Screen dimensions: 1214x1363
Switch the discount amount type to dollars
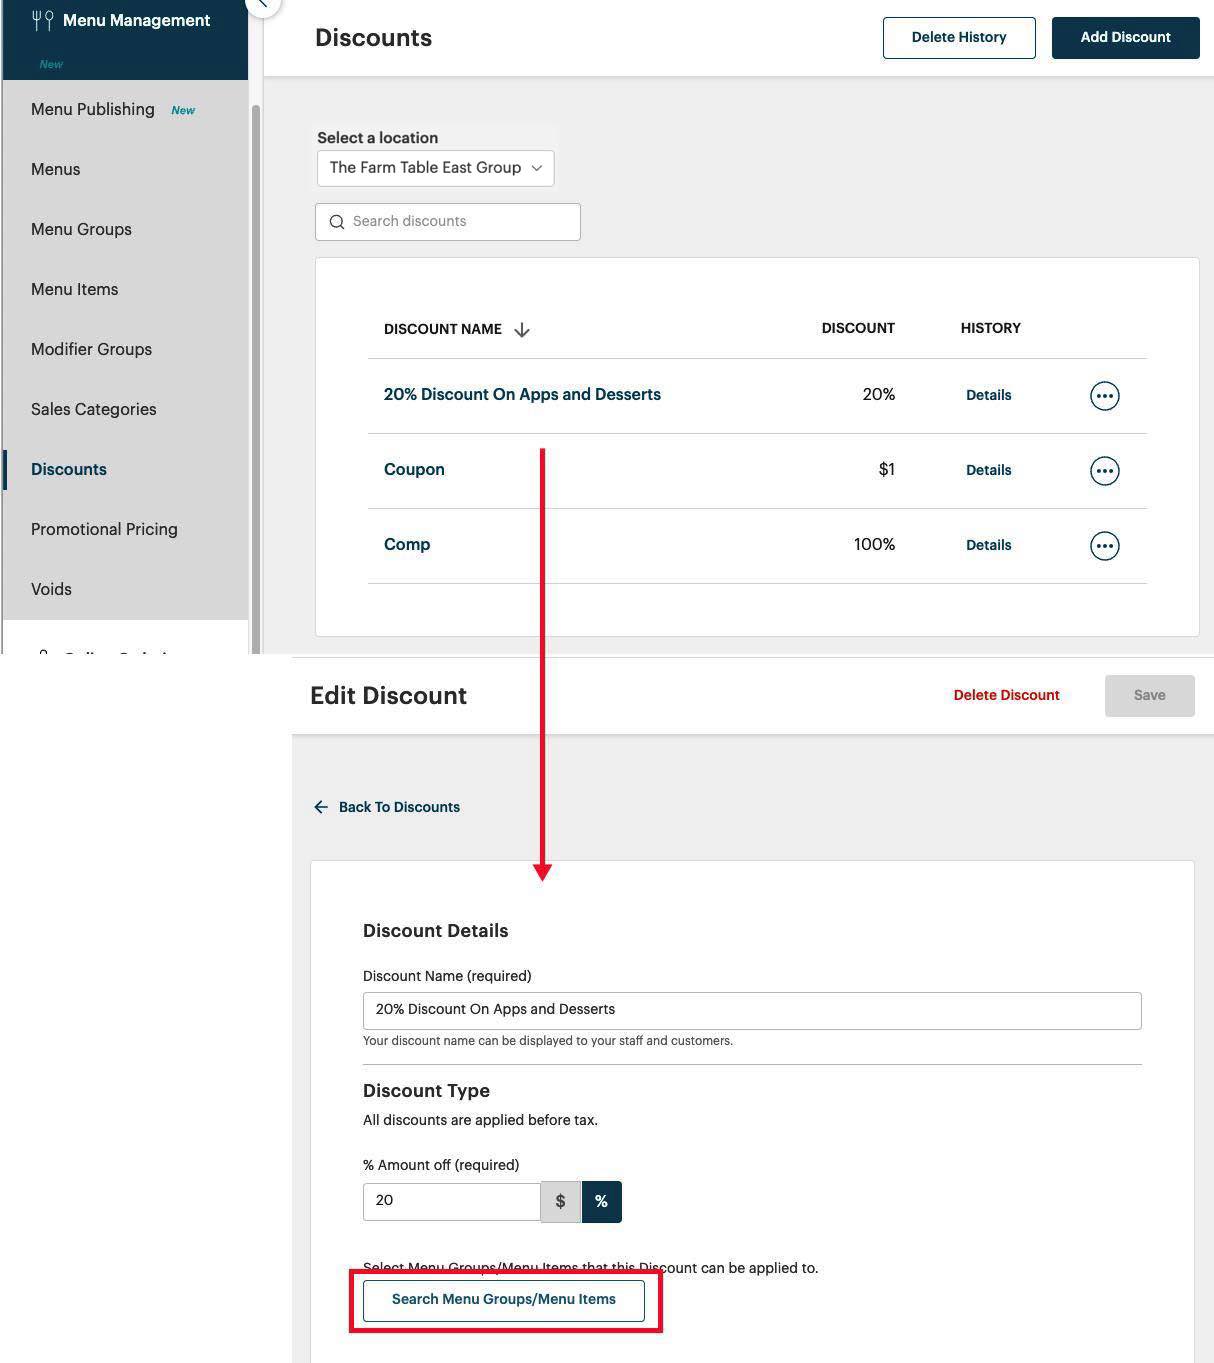pos(561,1201)
